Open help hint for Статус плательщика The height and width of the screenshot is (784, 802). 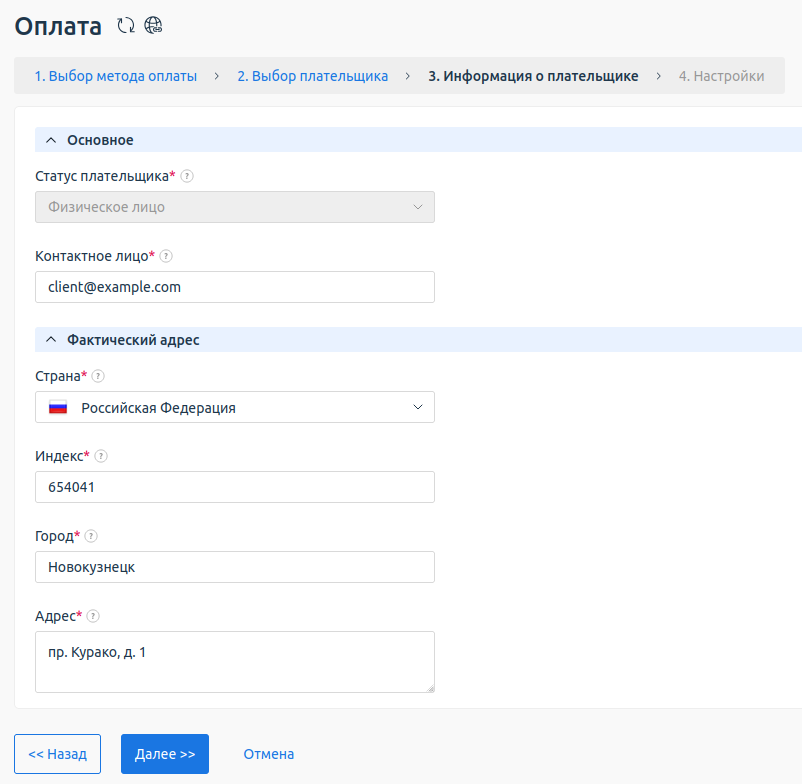click(187, 176)
